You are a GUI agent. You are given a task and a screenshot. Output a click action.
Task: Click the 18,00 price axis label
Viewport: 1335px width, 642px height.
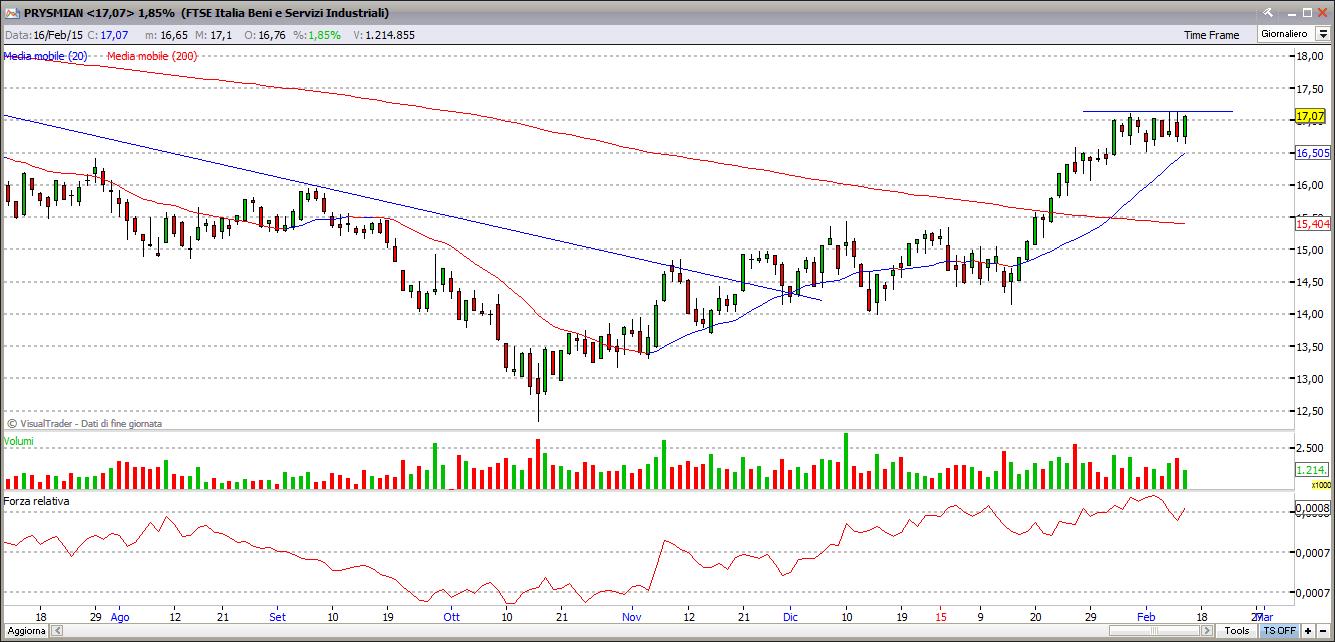click(x=1309, y=57)
